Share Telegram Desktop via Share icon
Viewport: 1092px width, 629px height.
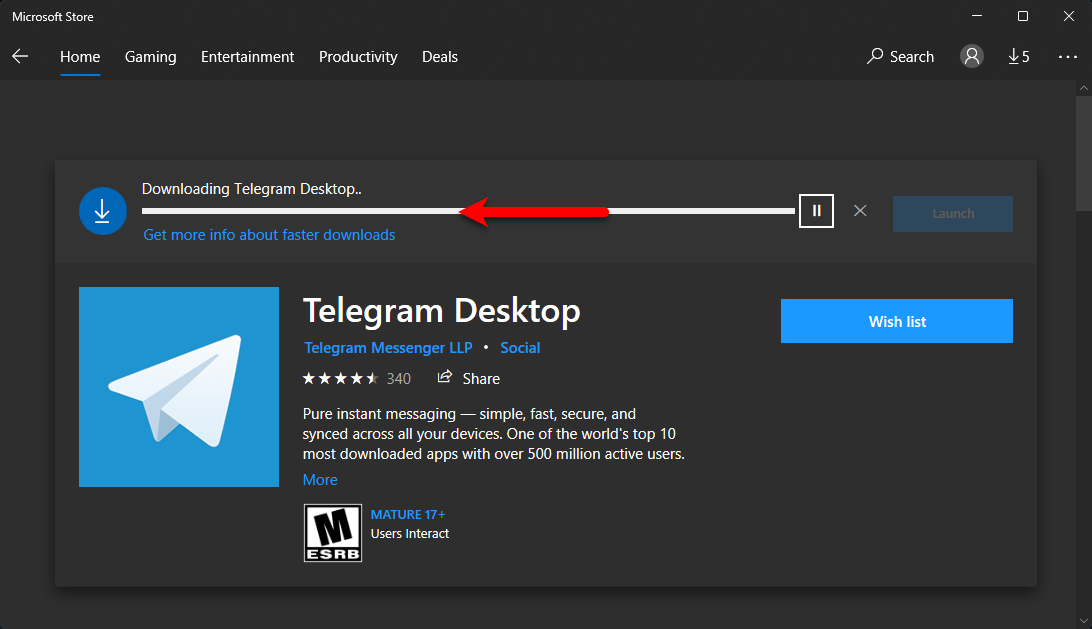(469, 378)
